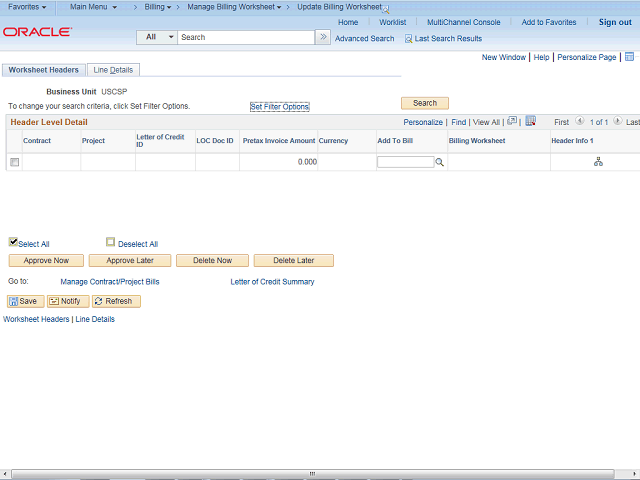Go to next row arrow icon

(x=618, y=121)
